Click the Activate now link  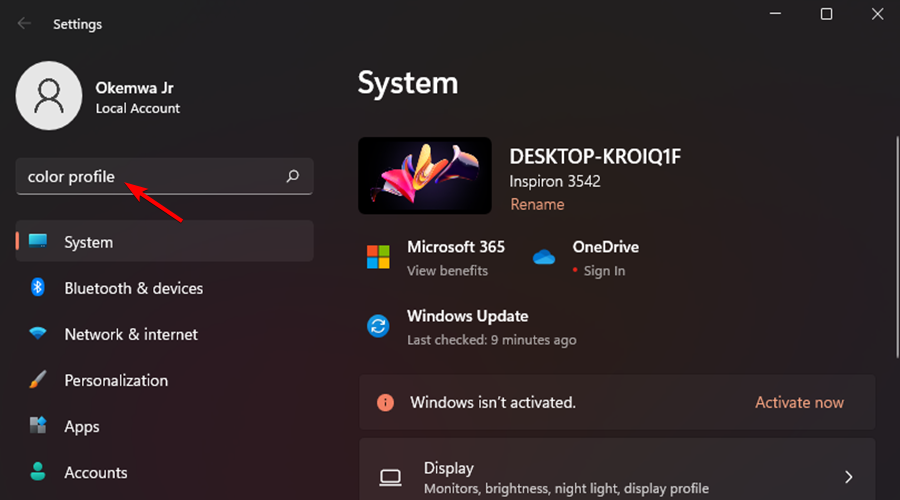799,402
